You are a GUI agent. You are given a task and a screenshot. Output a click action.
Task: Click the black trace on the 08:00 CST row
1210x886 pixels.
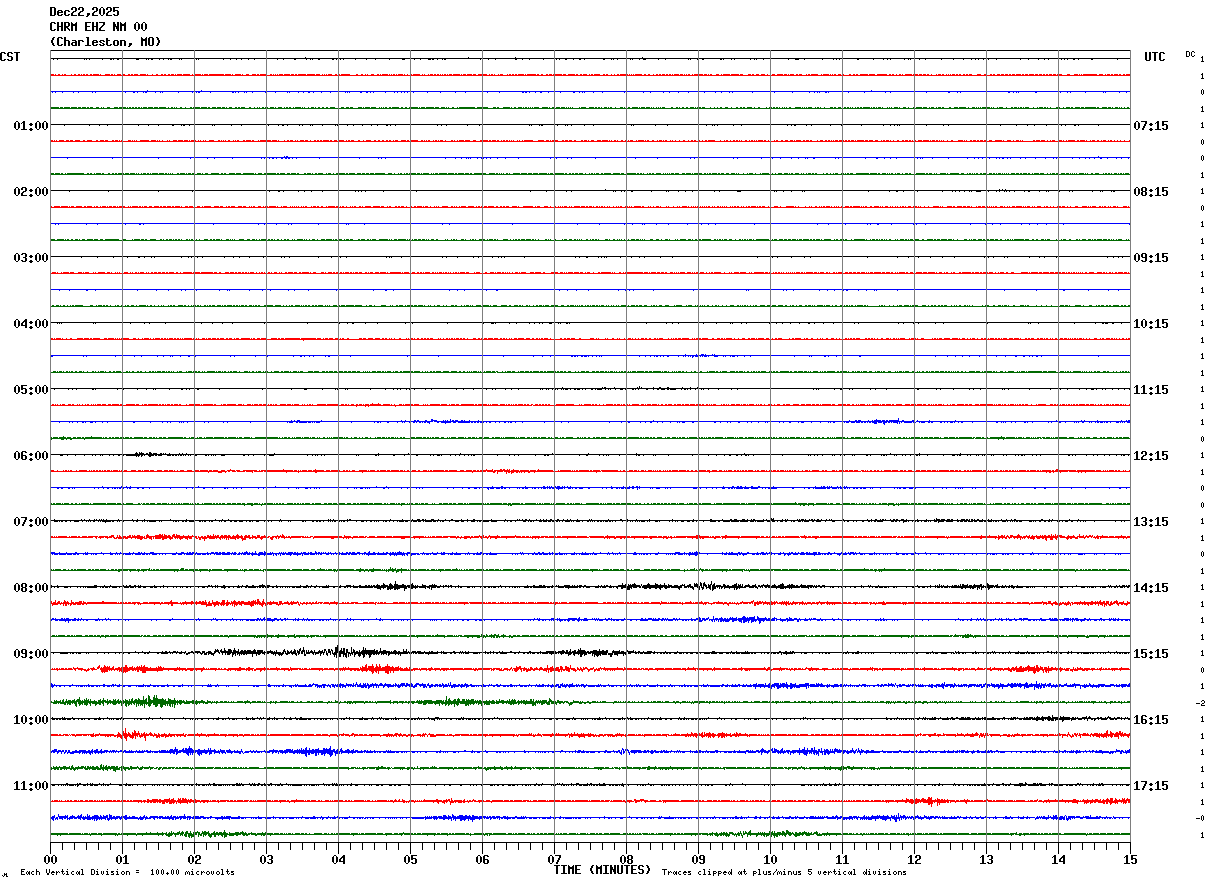click(x=590, y=587)
